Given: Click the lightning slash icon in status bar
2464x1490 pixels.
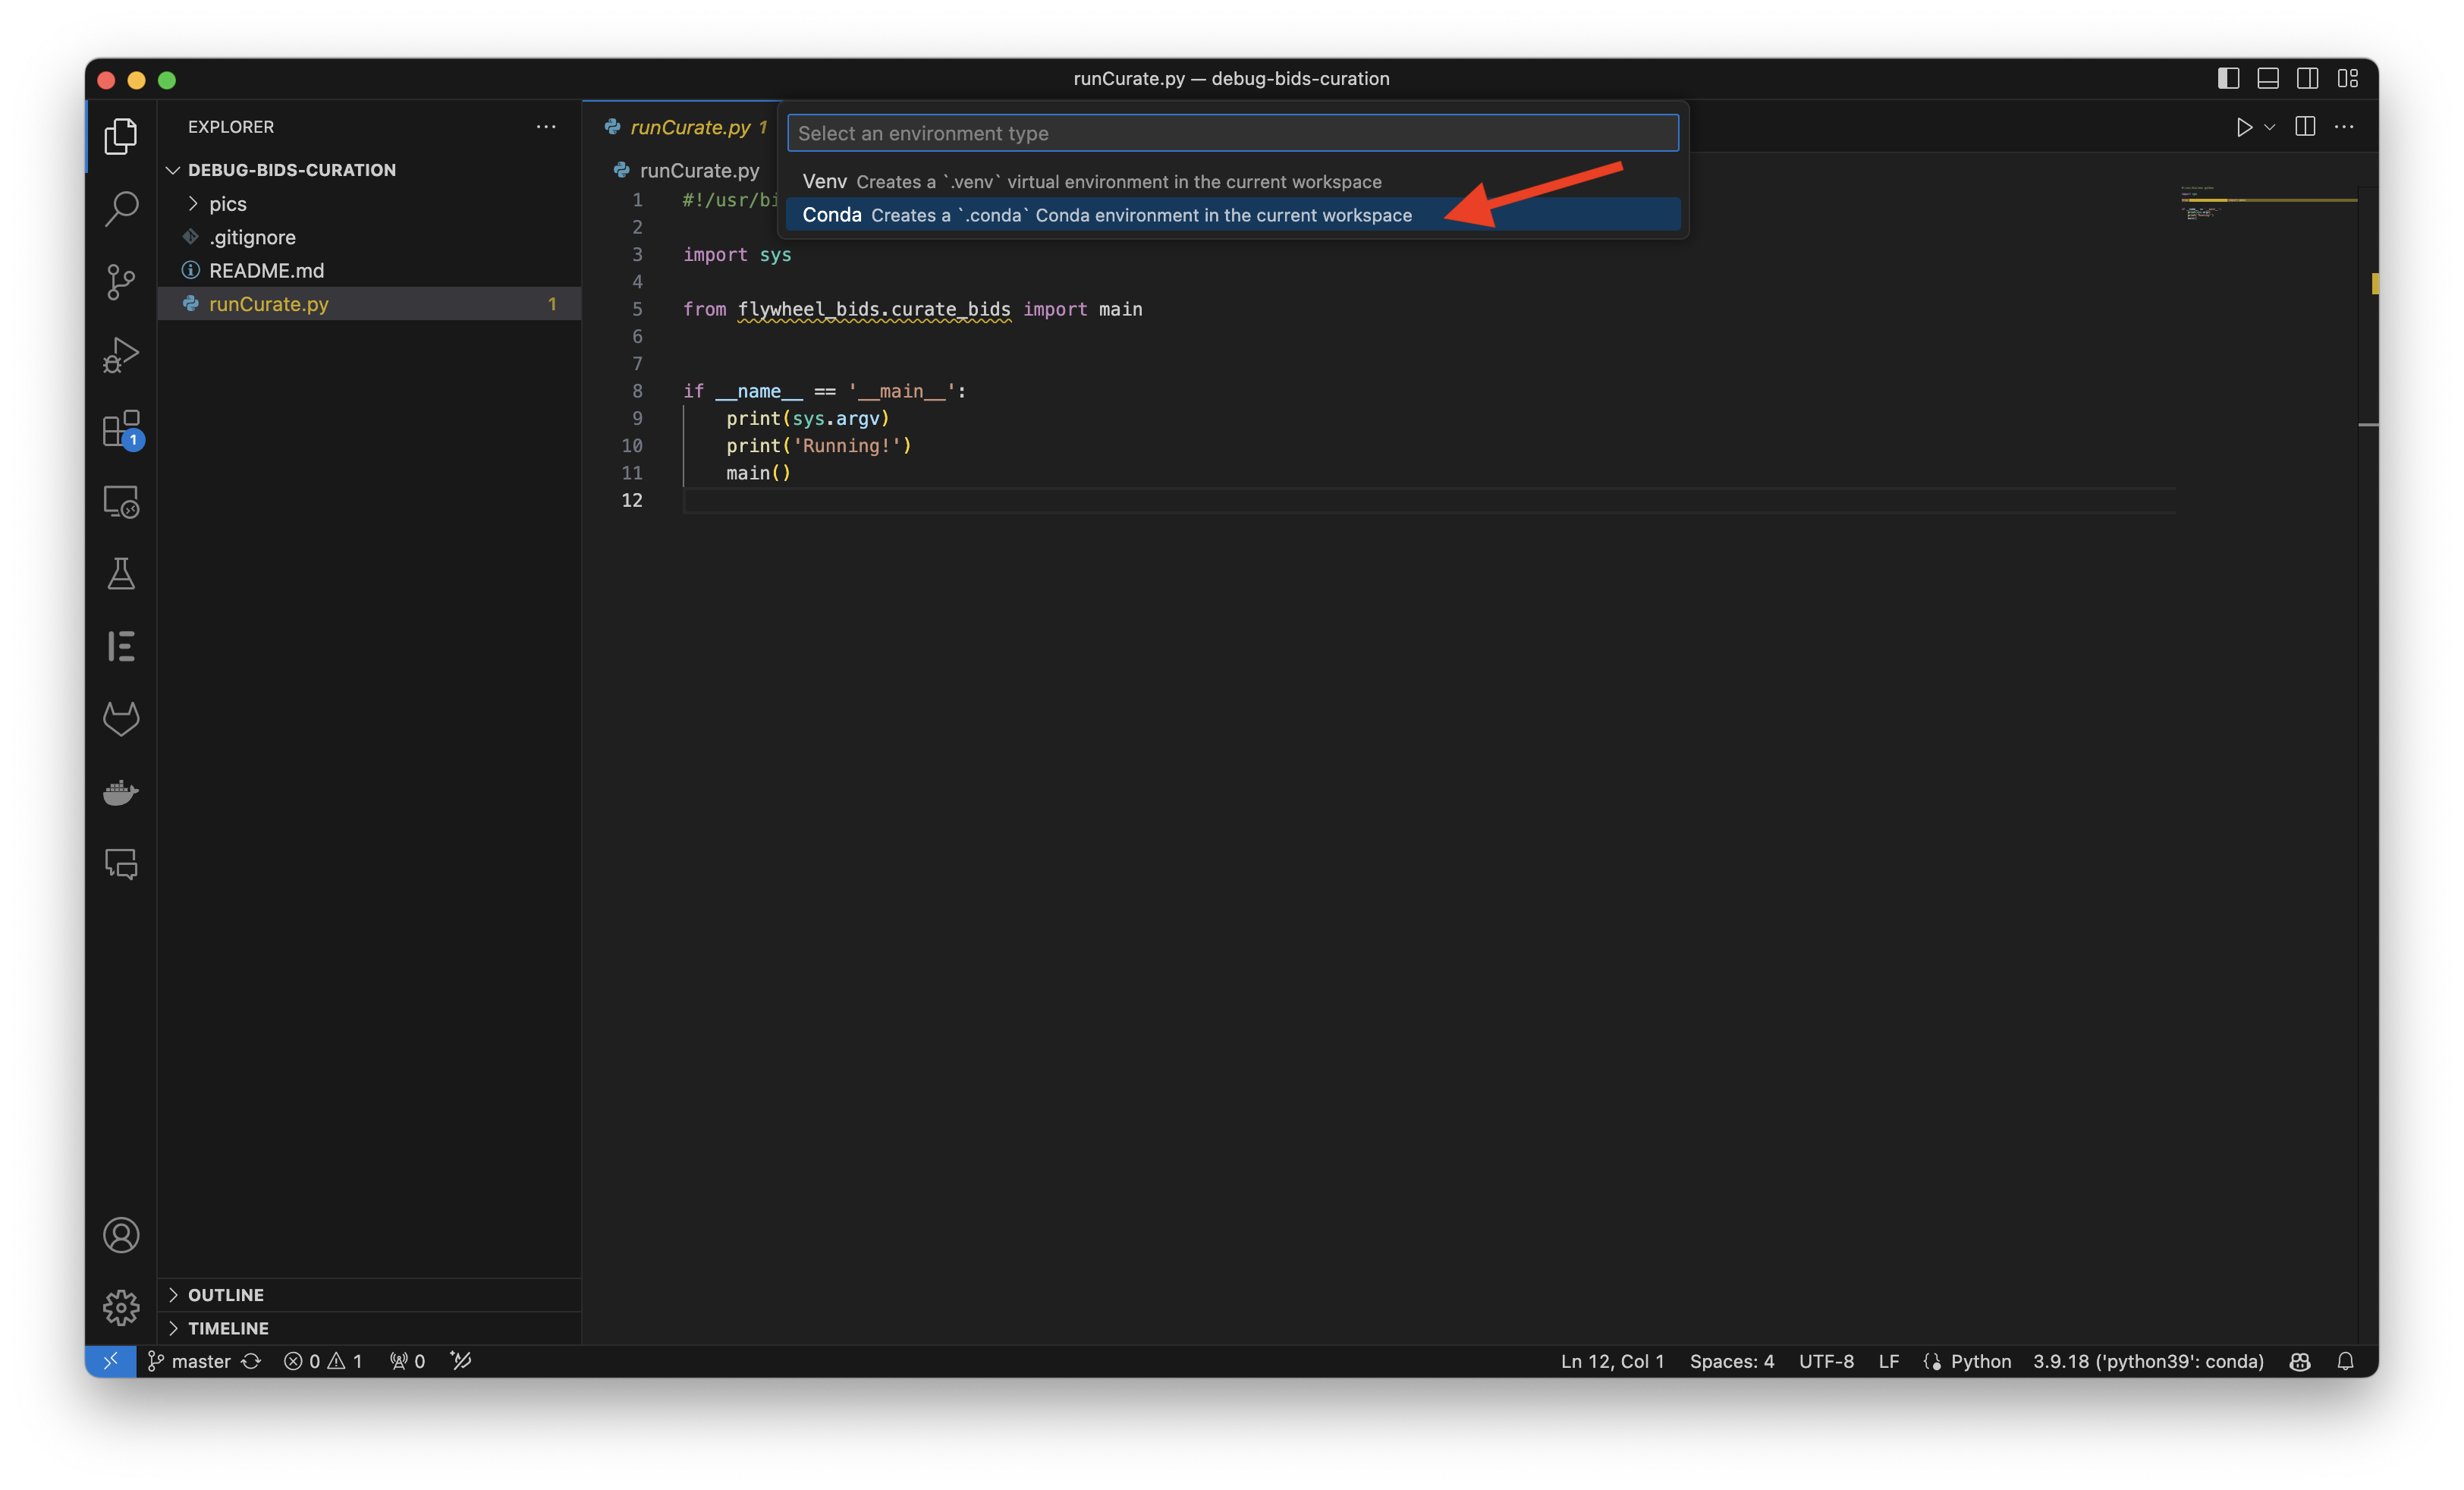Looking at the screenshot, I should pos(461,1361).
